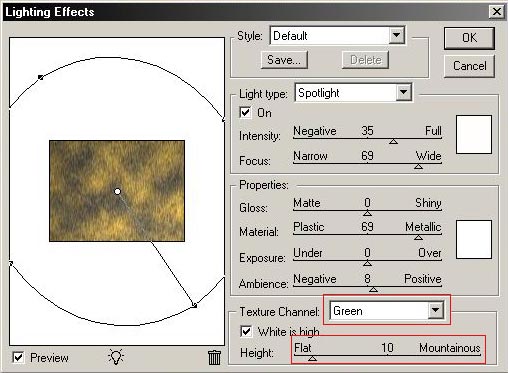Select the light center point in preview
The width and height of the screenshot is (508, 373).
point(117,191)
